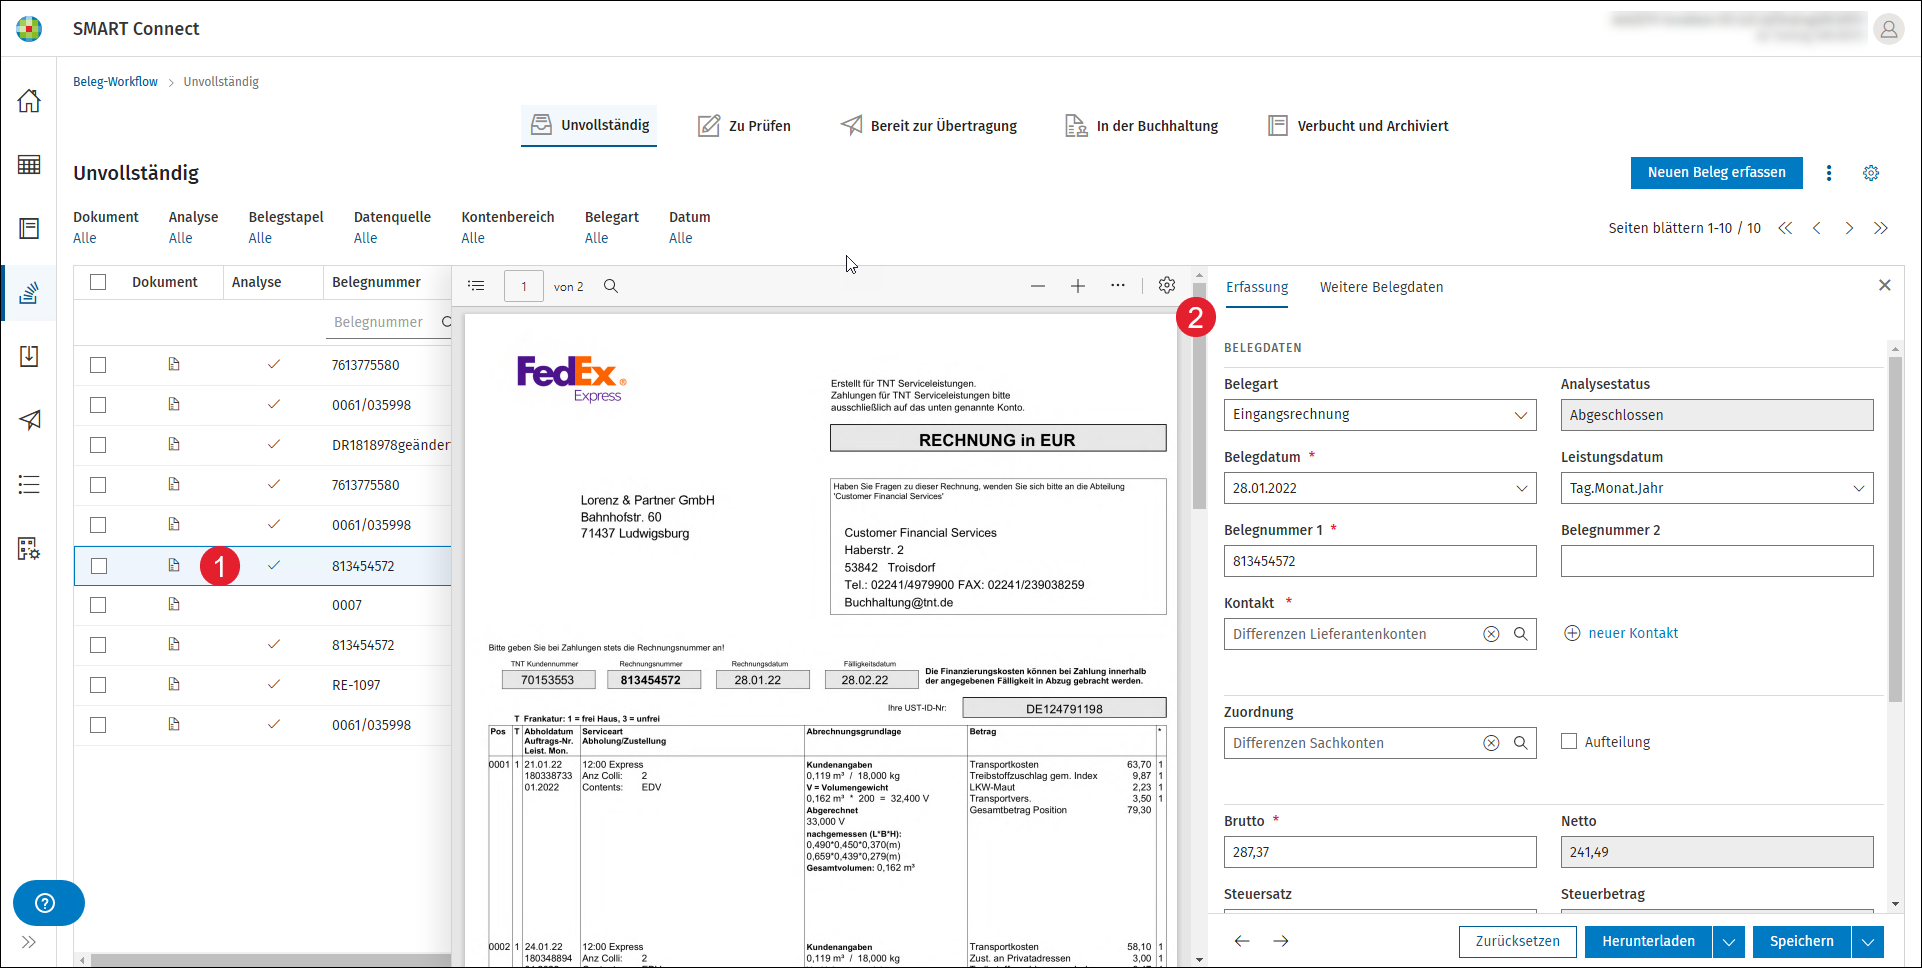The height and width of the screenshot is (968, 1922).
Task: Open the Belegdatum date dropdown
Action: coord(1521,488)
